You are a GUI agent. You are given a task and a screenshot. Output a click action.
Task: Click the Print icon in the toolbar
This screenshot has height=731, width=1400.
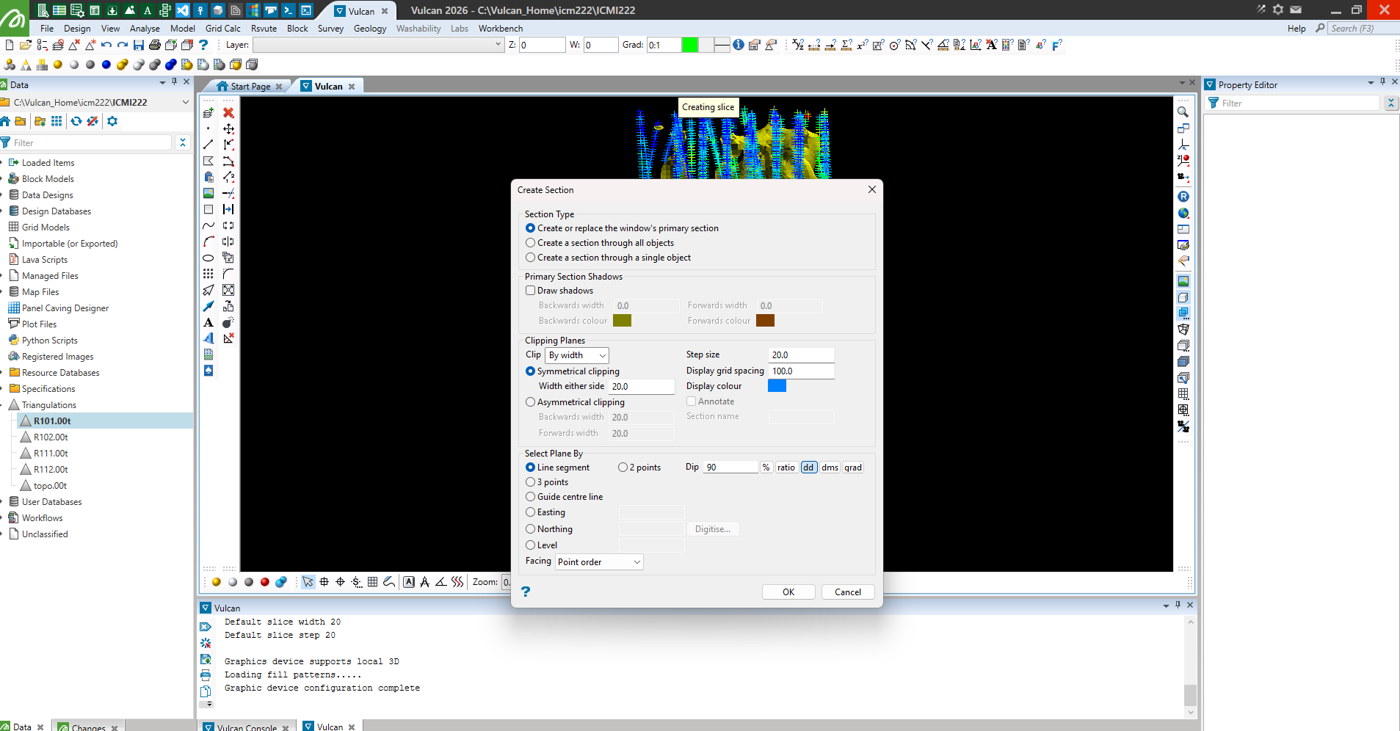coord(154,45)
